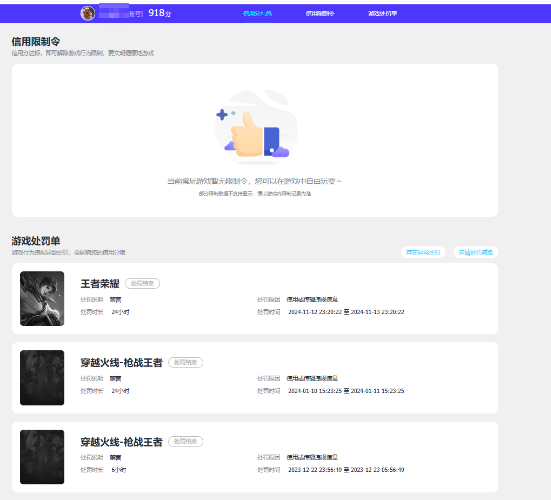
Task: Open underlined punishment reason for 王者荣耀
Action: click(x=312, y=299)
